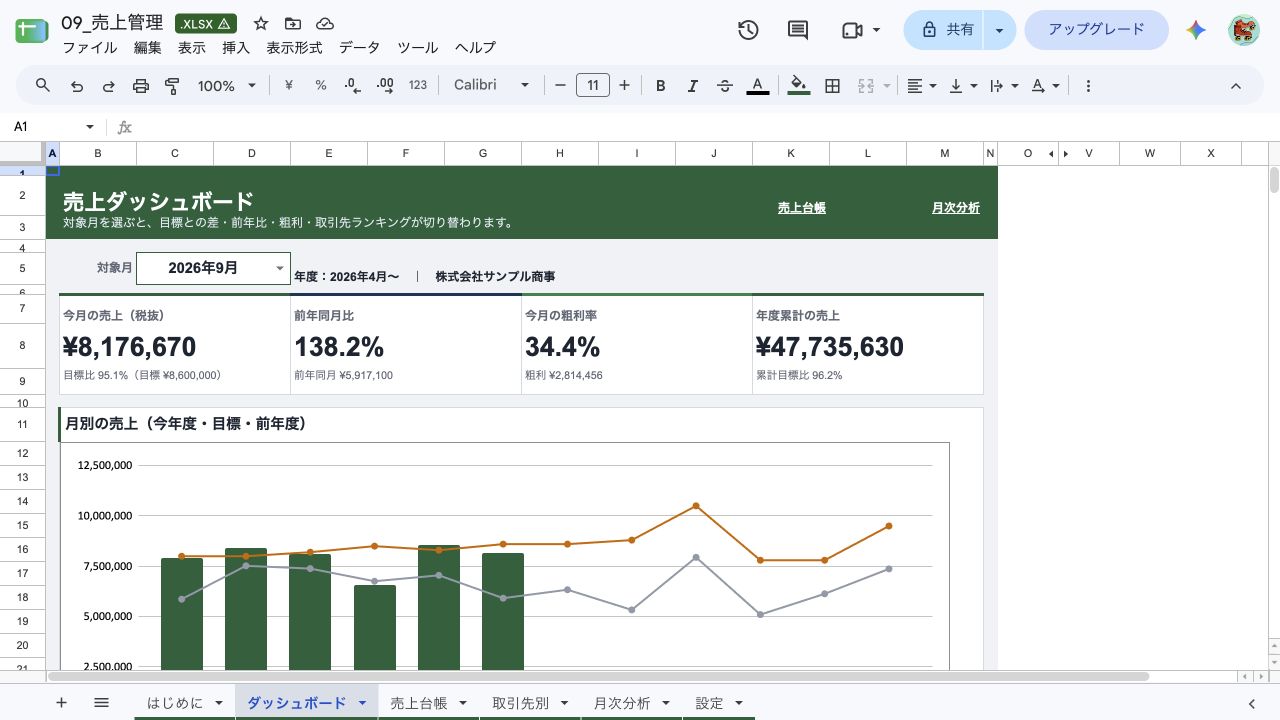
Task: Switch to the 月次分析 sheet tab
Action: pos(631,703)
